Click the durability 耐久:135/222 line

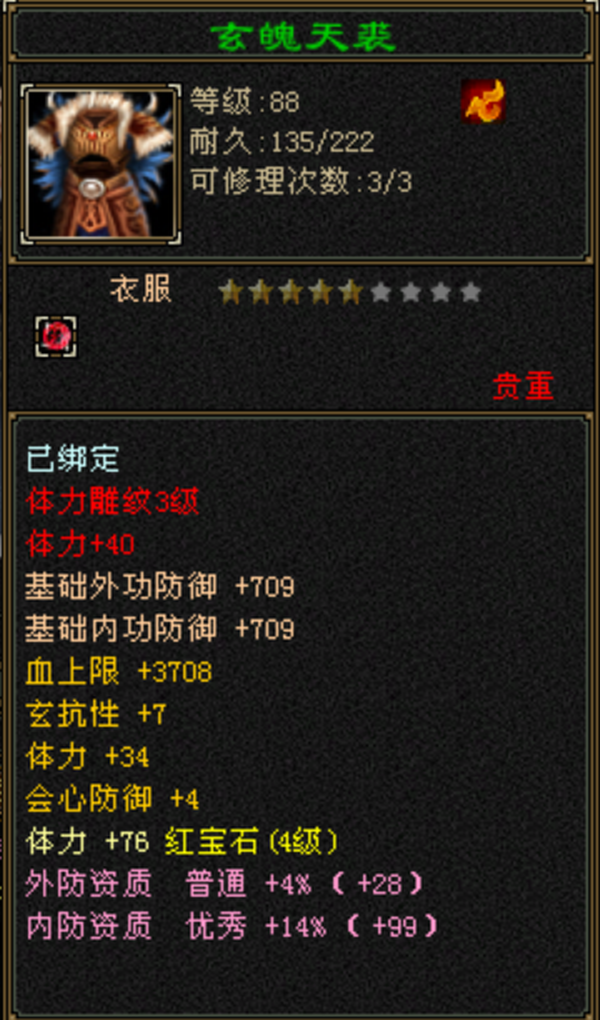282,142
